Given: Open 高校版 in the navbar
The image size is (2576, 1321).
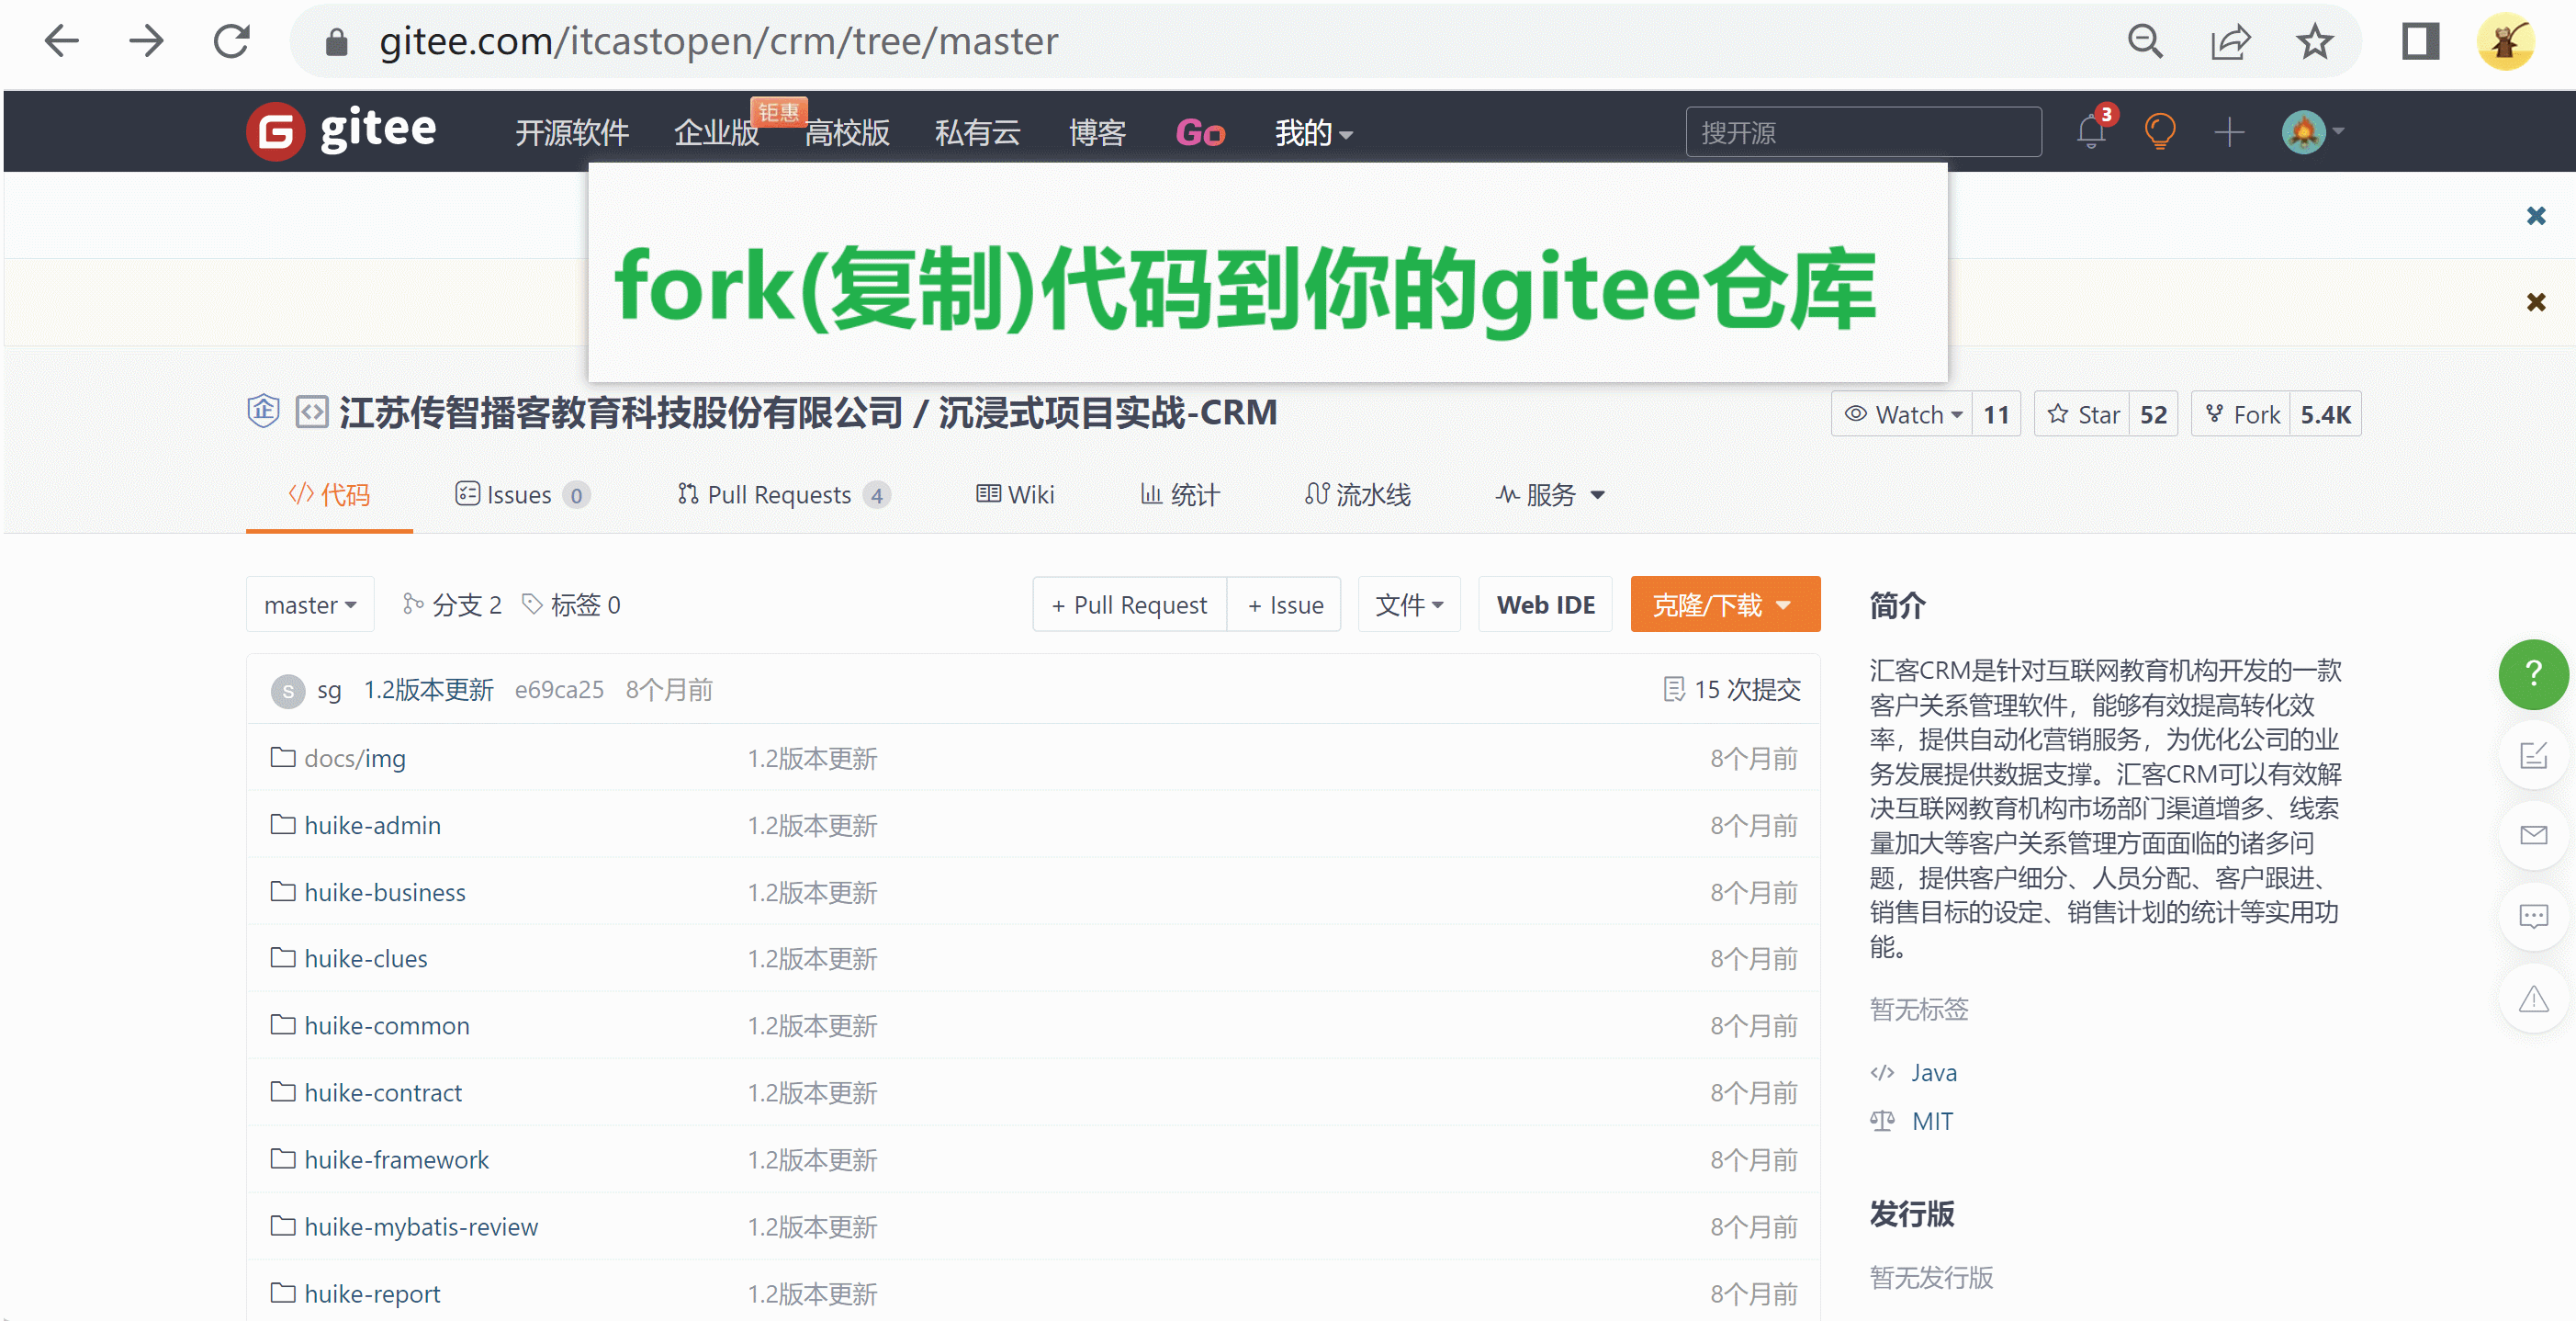Looking at the screenshot, I should pyautogui.click(x=847, y=132).
